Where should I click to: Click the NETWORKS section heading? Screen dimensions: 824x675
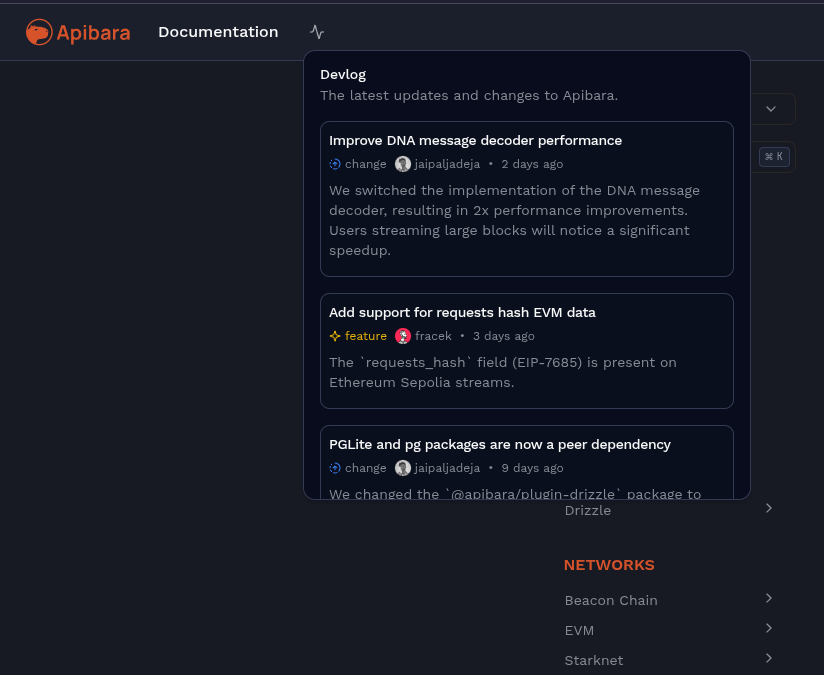pos(609,565)
